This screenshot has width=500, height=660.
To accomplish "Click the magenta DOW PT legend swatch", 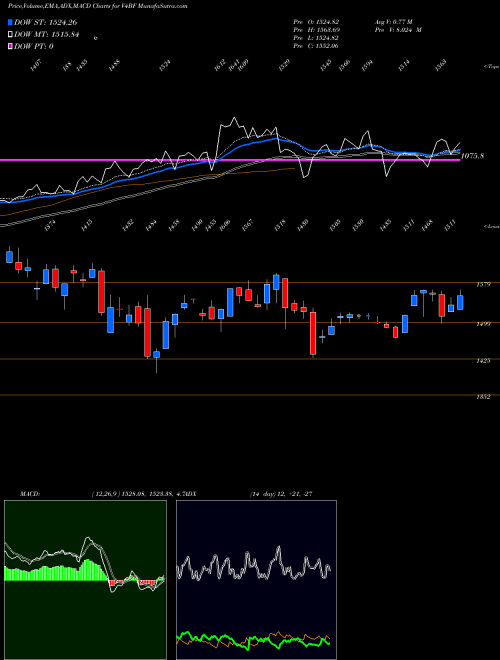I will point(11,46).
